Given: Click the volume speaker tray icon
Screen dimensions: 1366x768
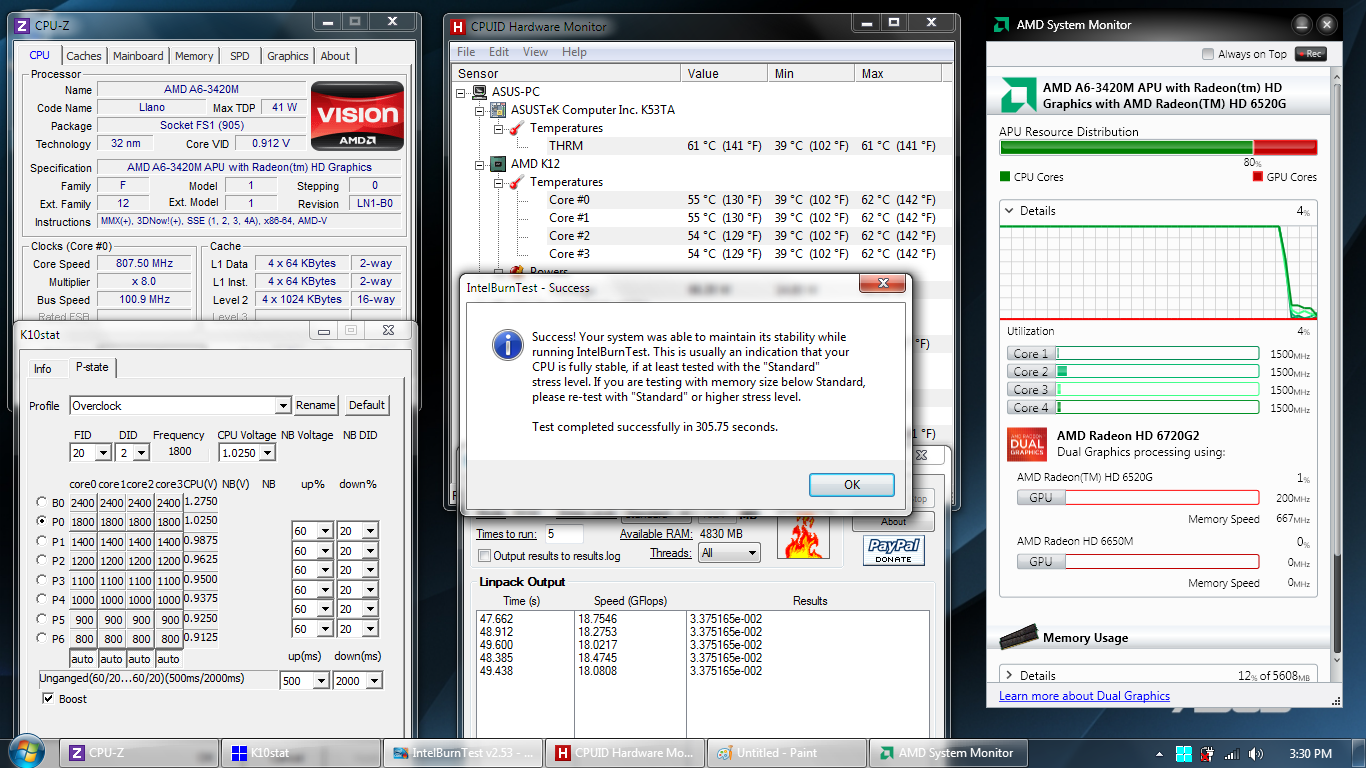Looking at the screenshot, I should tap(1256, 754).
